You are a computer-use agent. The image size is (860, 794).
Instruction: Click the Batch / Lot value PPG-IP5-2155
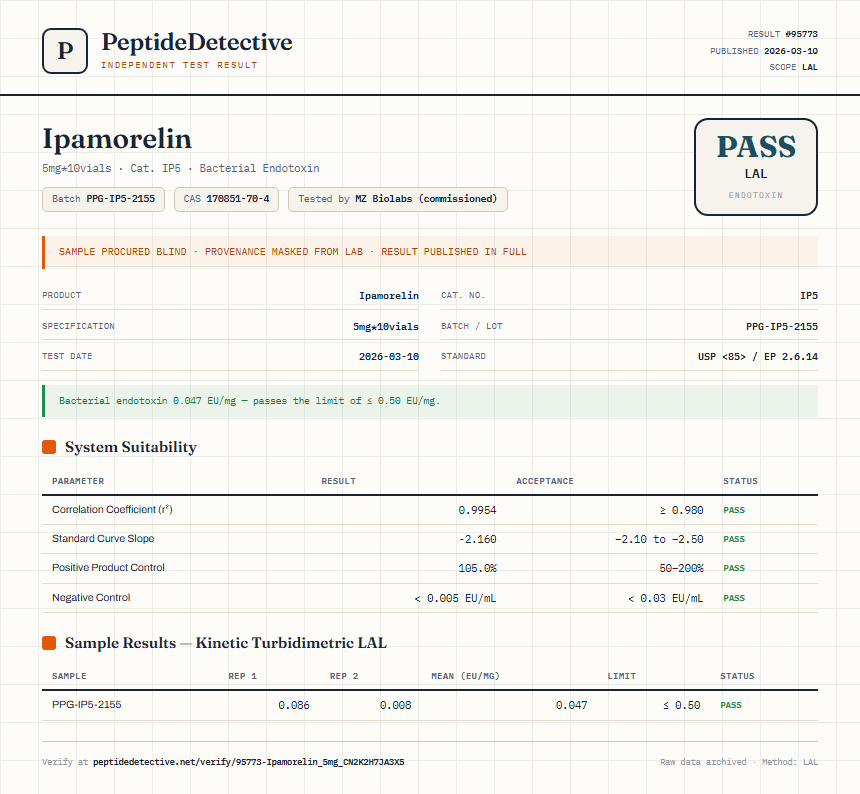click(782, 327)
